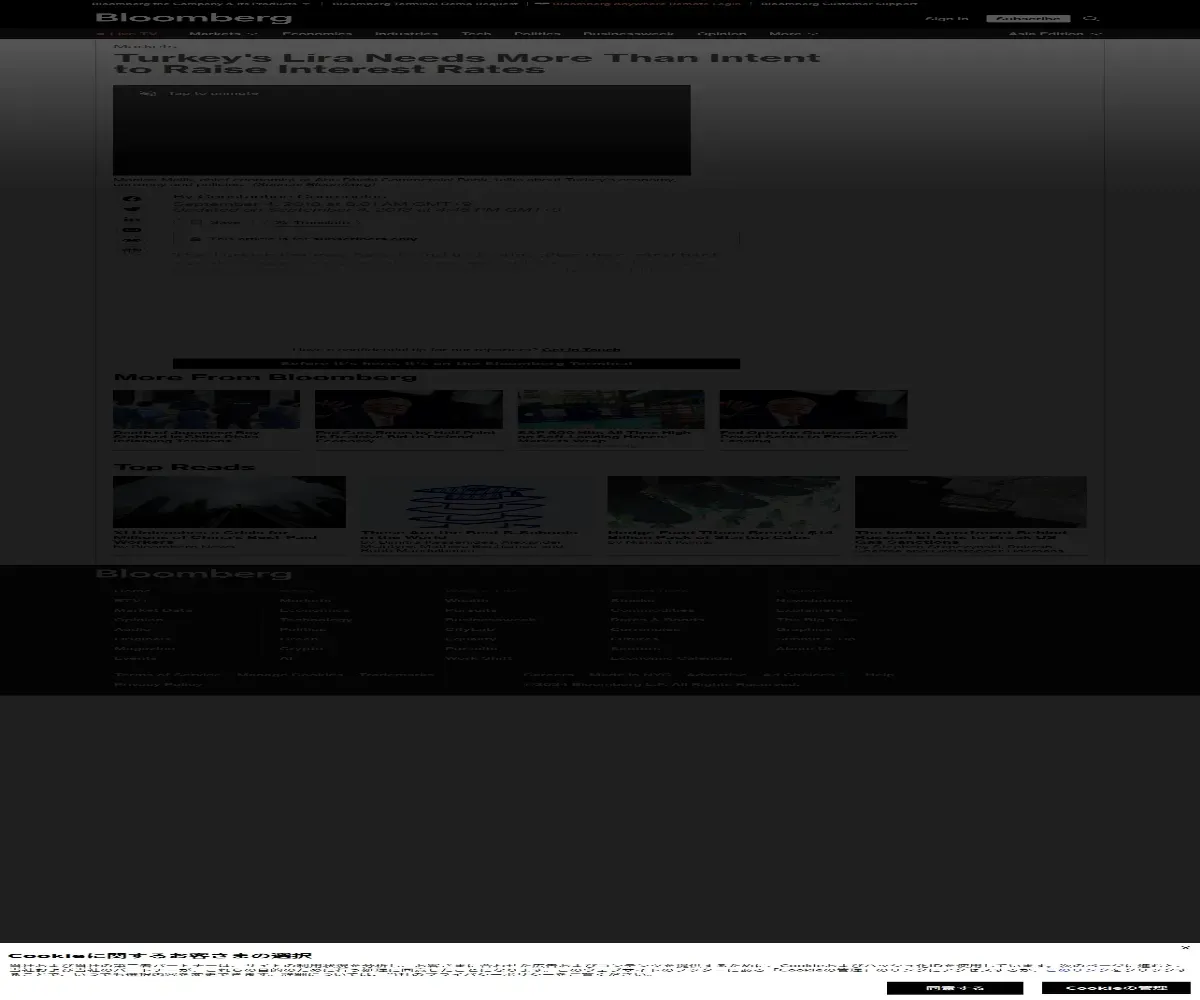Open Manage Cookies footer link

pyautogui.click(x=290, y=674)
